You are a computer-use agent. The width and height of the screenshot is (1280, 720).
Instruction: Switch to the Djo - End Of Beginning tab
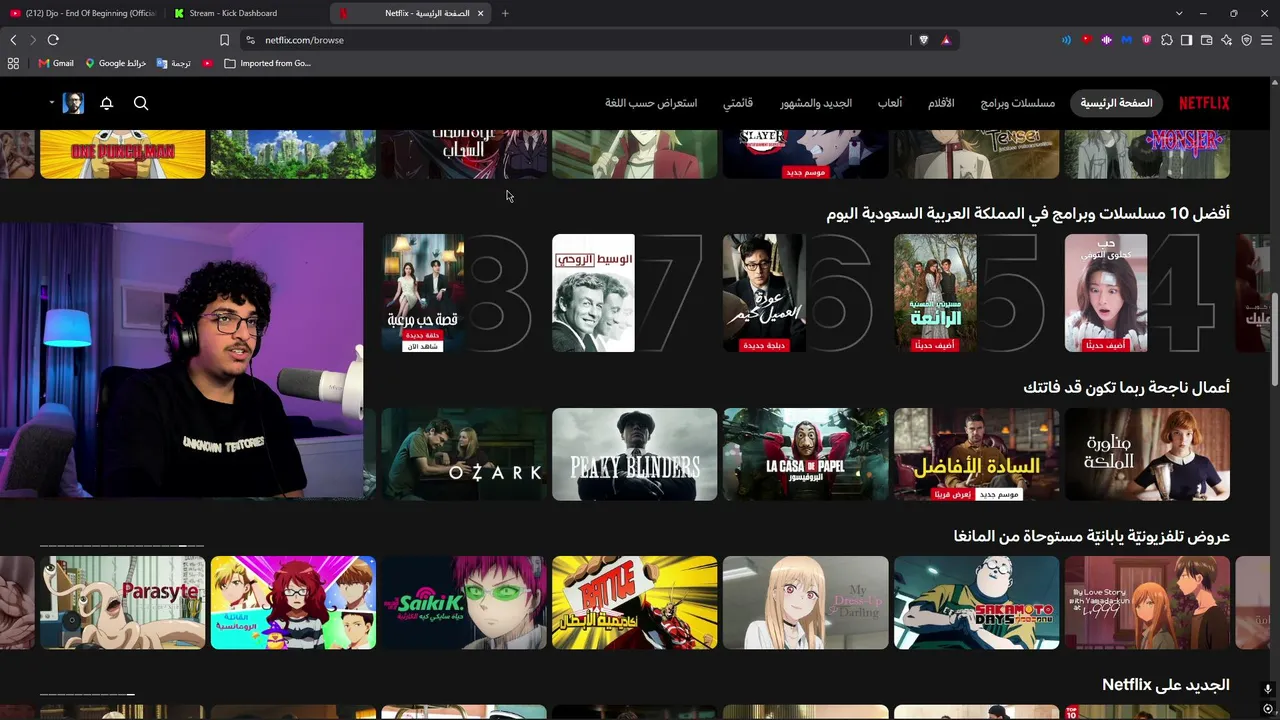point(83,13)
